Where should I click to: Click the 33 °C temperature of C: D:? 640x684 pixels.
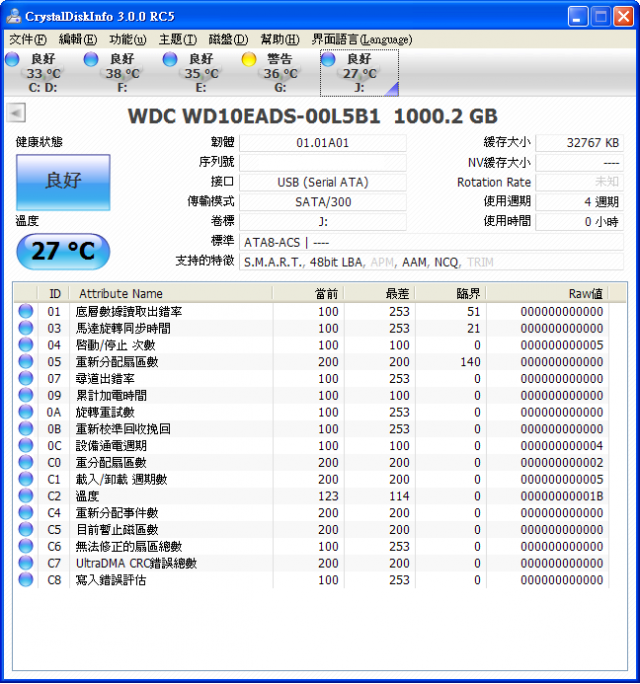pyautogui.click(x=43, y=73)
